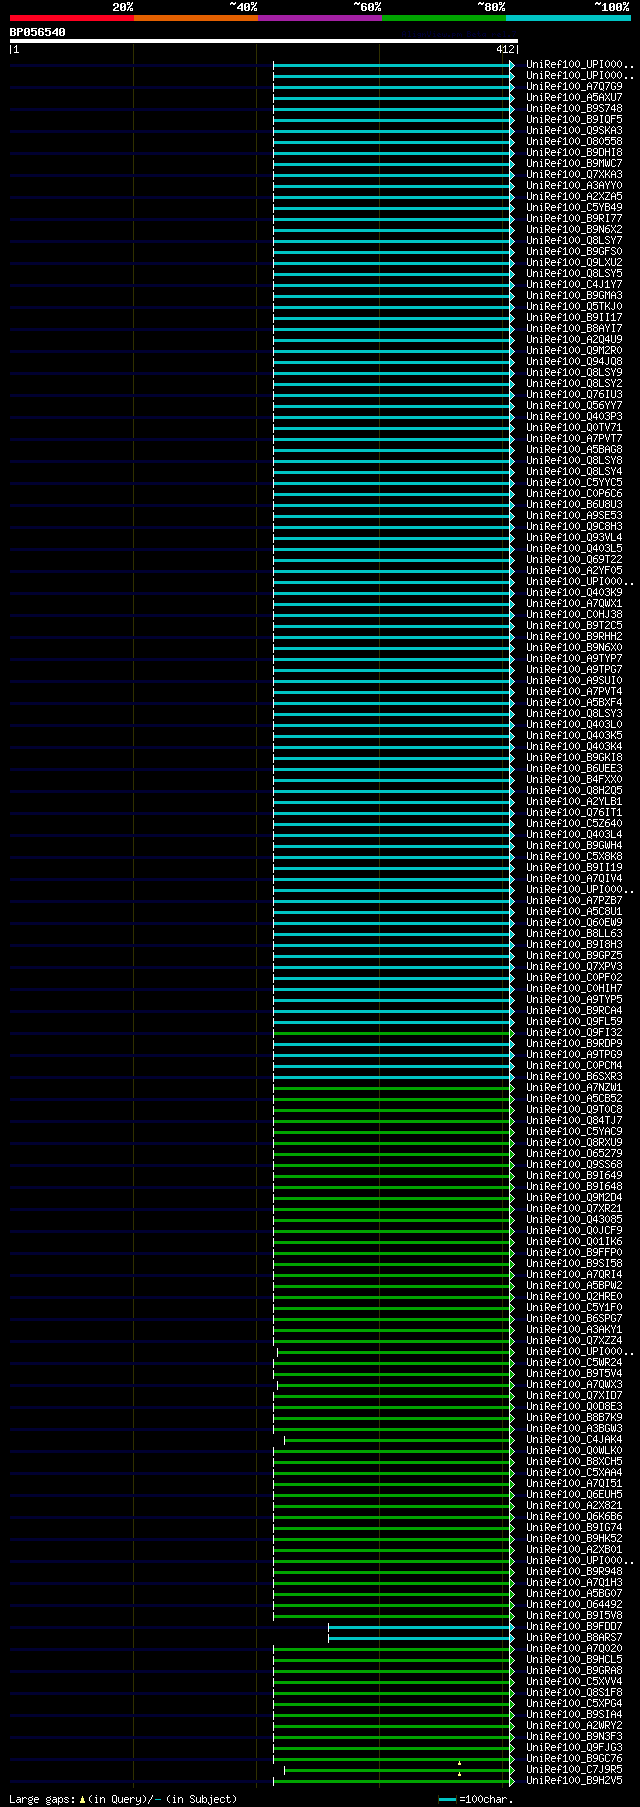Open entry UniRef100_Q84TJ7
The height and width of the screenshot is (1807, 640).
[x=574, y=1121]
